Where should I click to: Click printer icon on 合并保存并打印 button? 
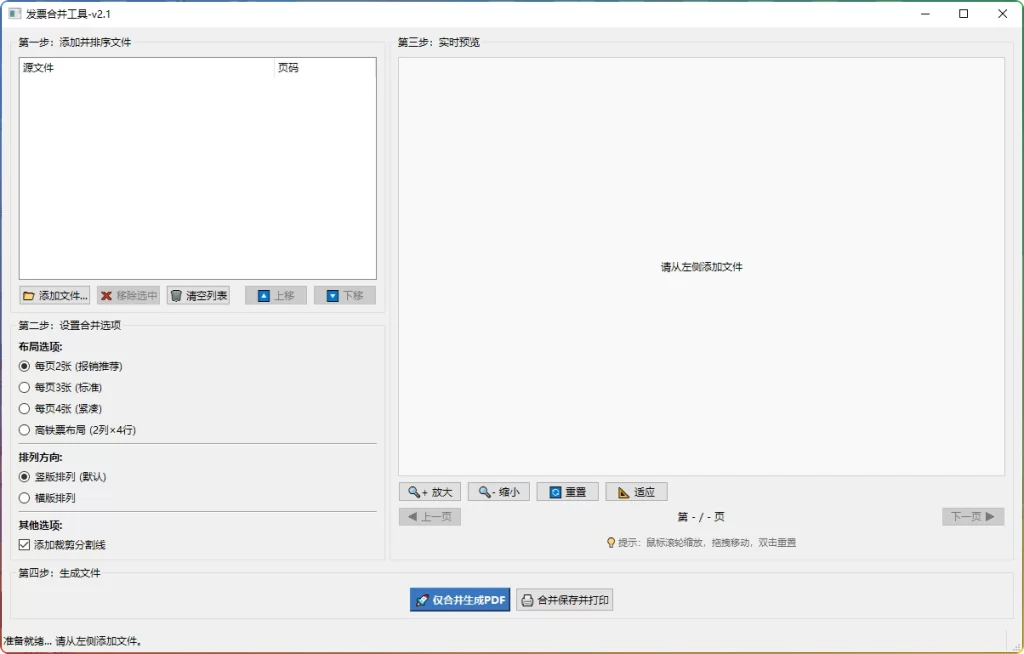pyautogui.click(x=527, y=600)
